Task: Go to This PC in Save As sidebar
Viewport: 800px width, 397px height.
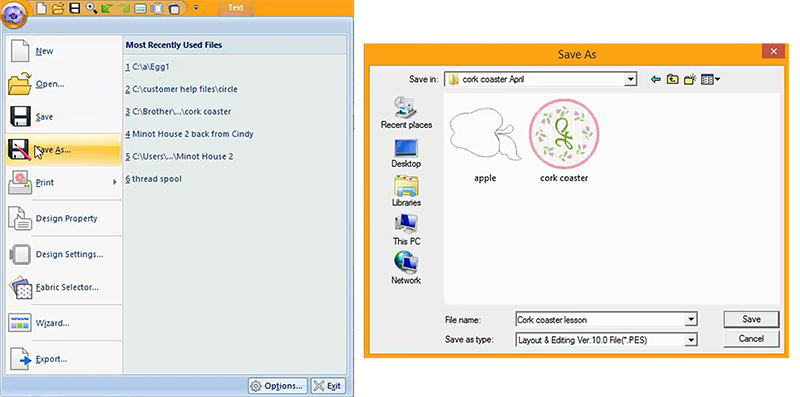Action: pyautogui.click(x=406, y=230)
